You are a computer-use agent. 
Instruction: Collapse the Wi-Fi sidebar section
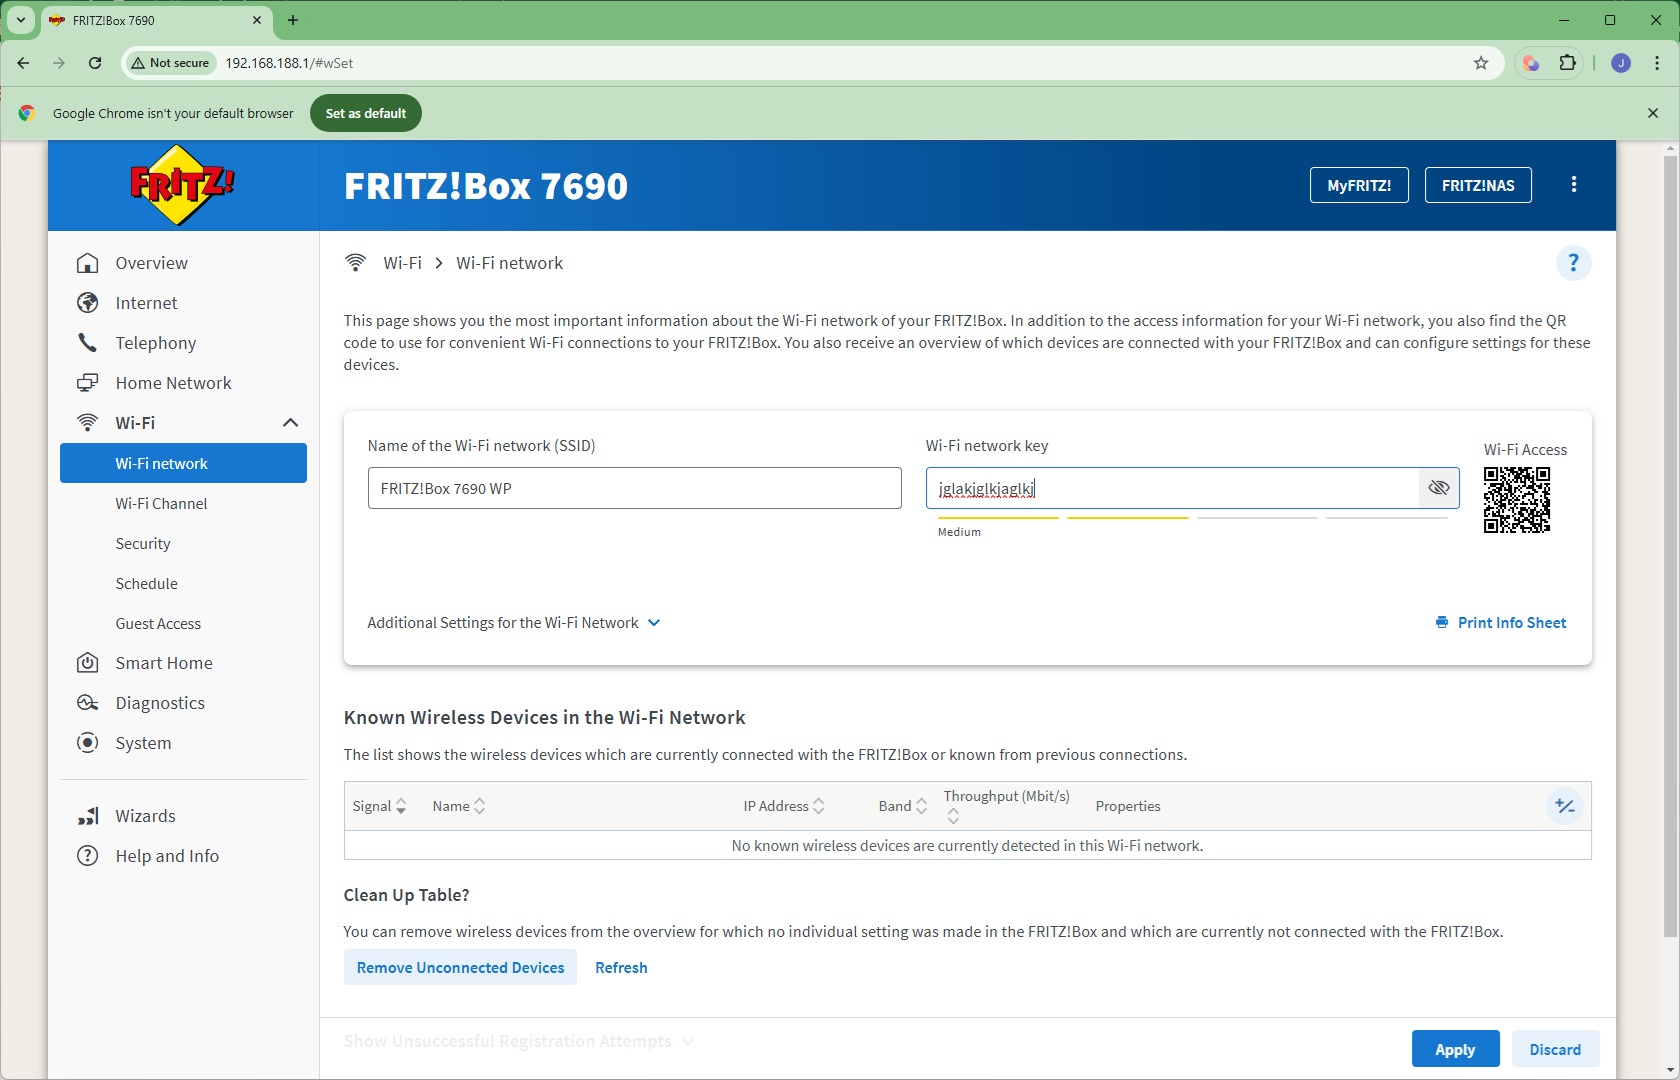[x=290, y=423]
